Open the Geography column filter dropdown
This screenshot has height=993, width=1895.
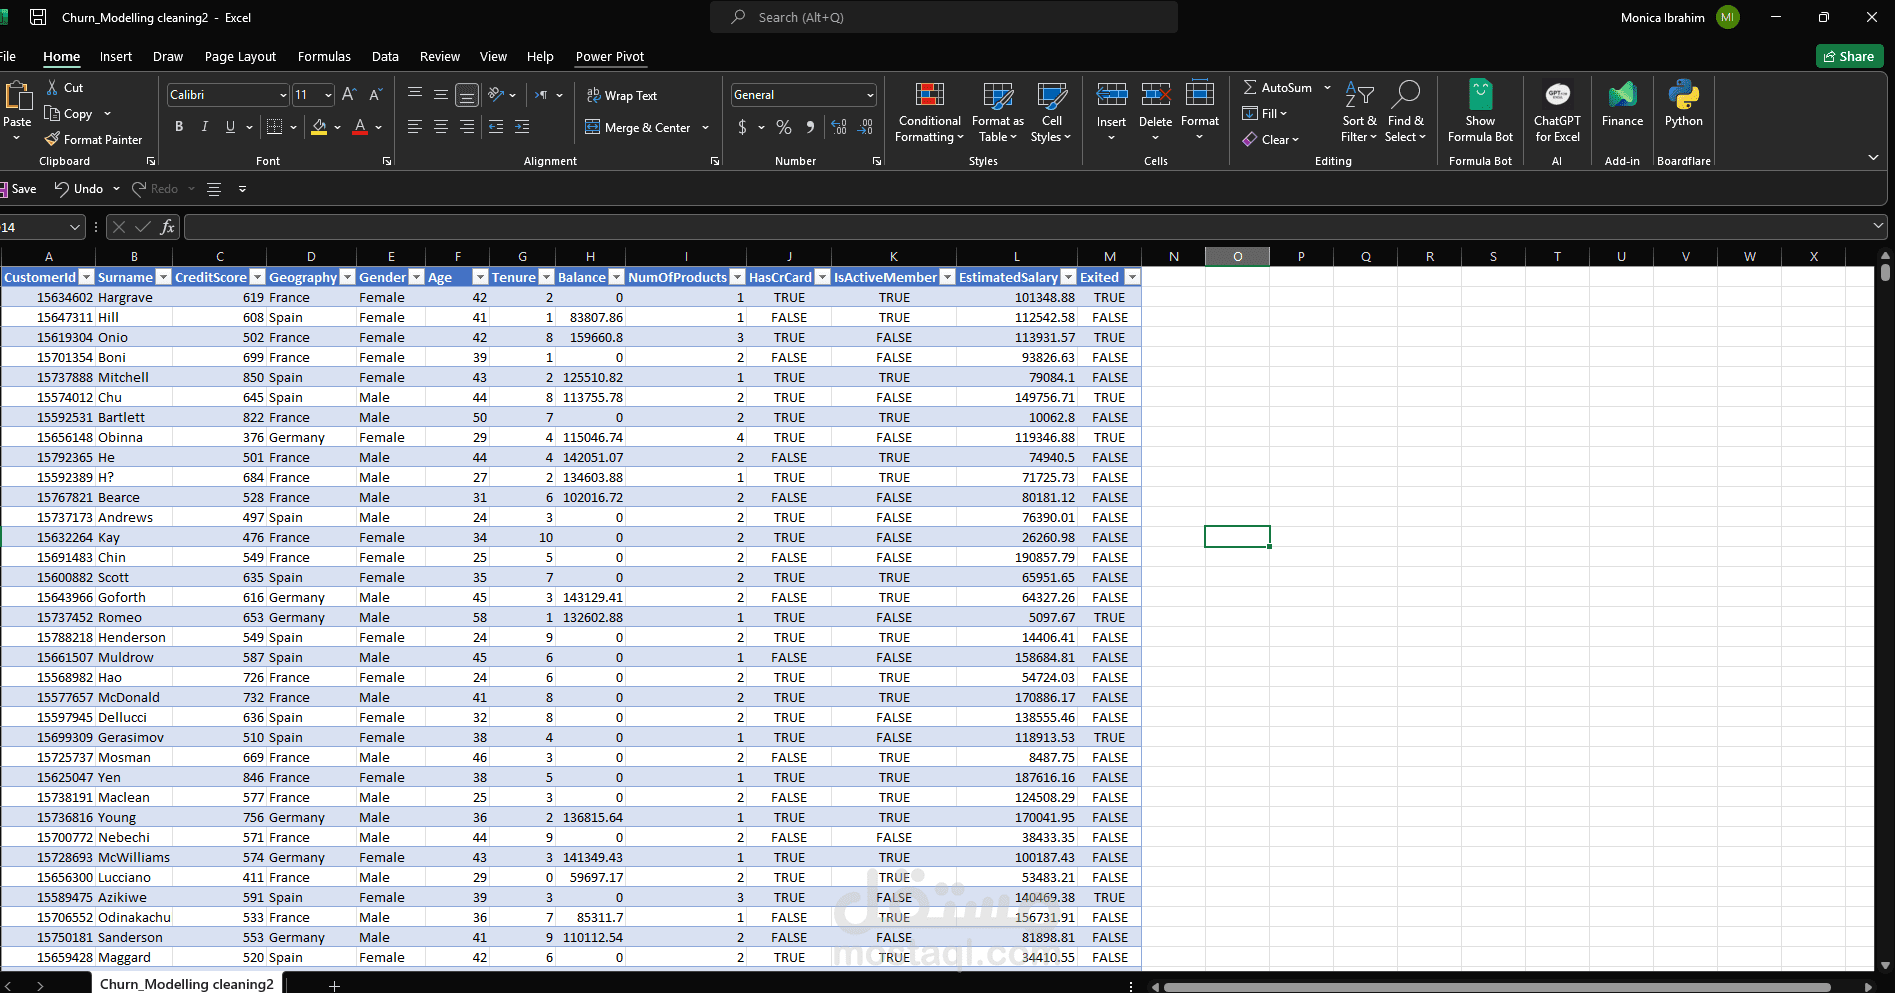point(347,277)
